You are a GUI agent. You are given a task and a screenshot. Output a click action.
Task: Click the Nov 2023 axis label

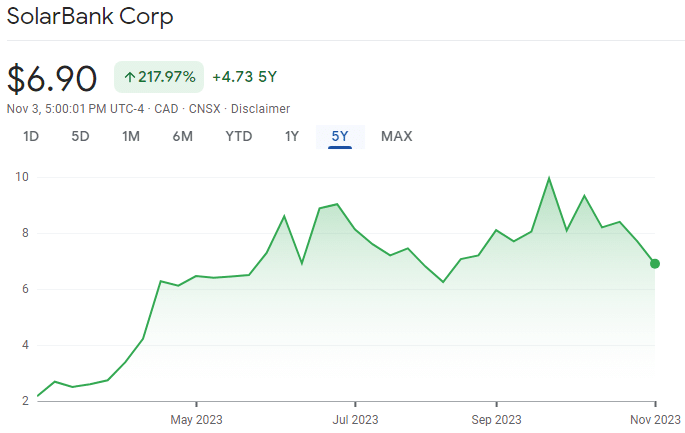pos(655,420)
